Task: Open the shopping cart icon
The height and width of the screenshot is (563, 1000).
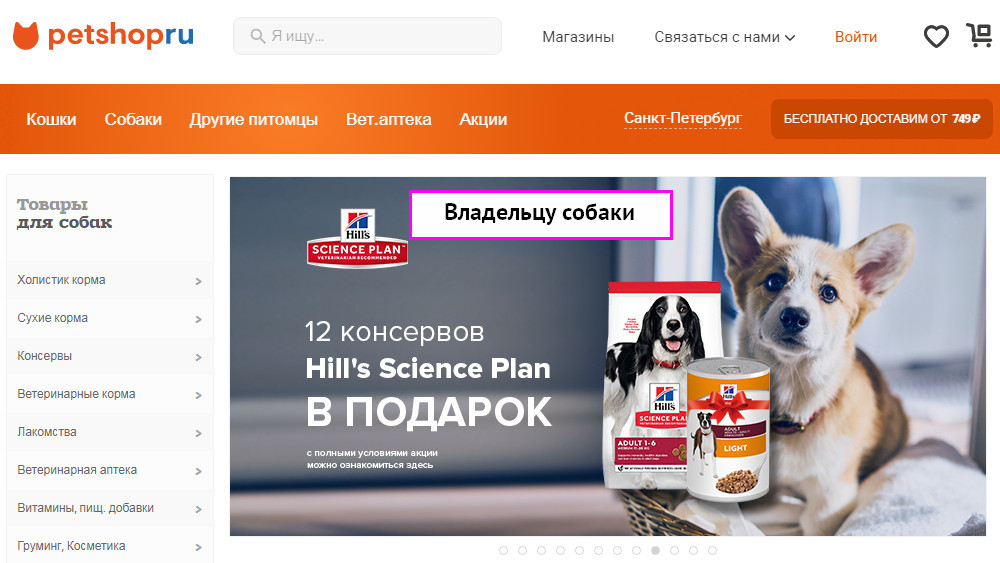Action: tap(979, 35)
